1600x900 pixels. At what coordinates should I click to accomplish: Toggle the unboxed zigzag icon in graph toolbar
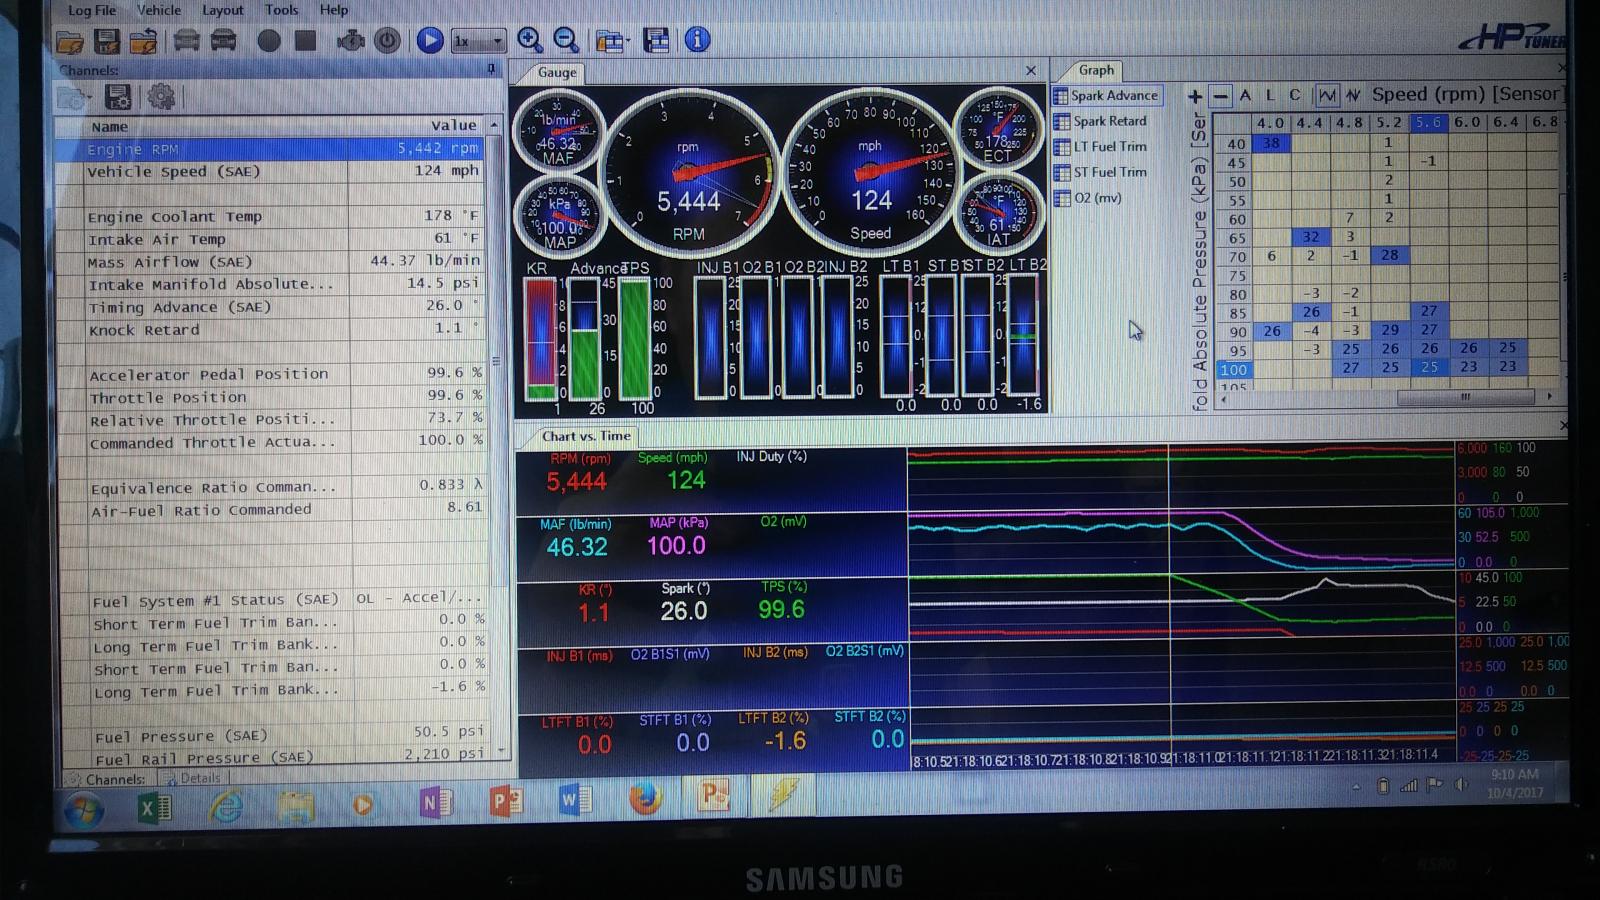1353,95
